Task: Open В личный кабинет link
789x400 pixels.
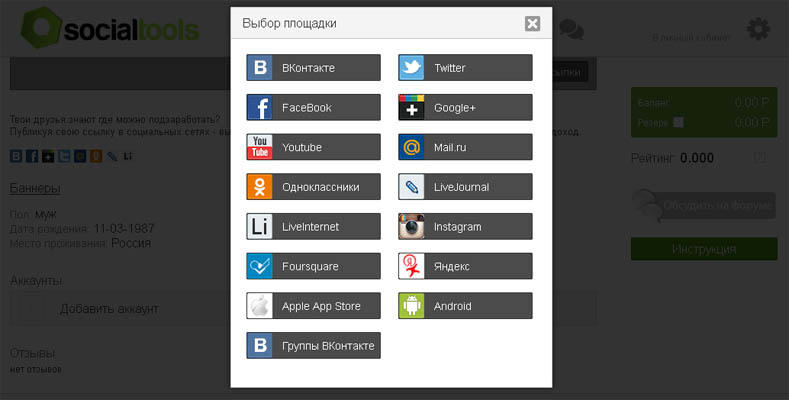Action: 690,38
